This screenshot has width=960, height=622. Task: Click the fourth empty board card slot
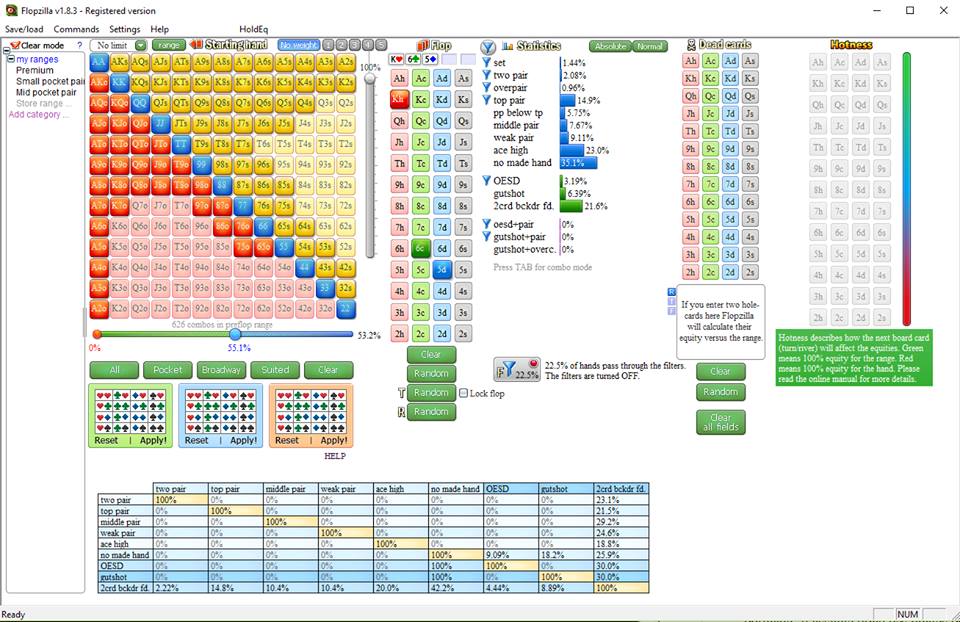pyautogui.click(x=449, y=59)
